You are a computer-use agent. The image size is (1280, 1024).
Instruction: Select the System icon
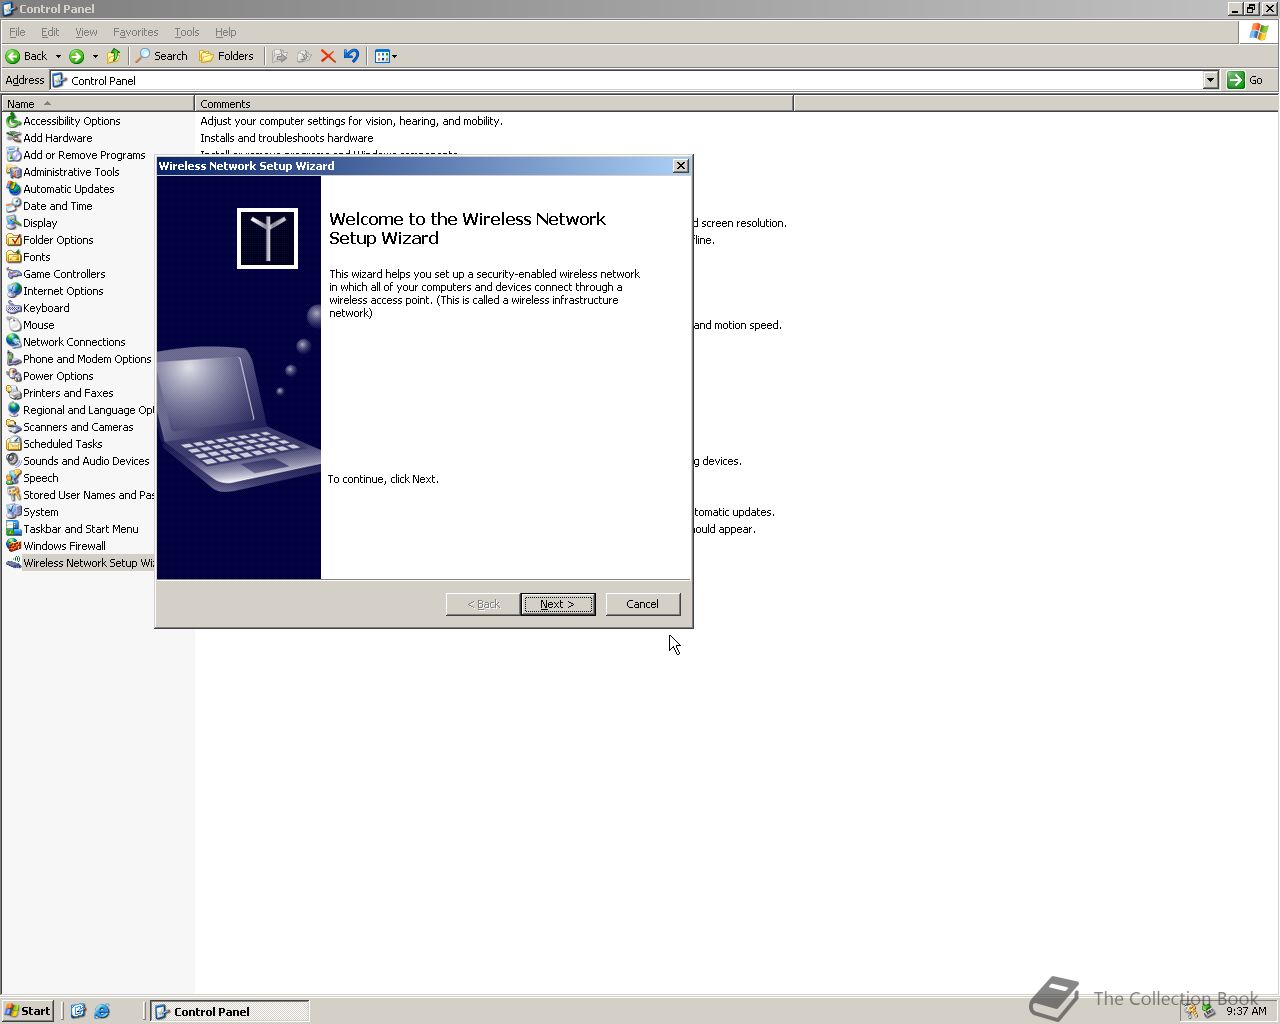coord(14,512)
